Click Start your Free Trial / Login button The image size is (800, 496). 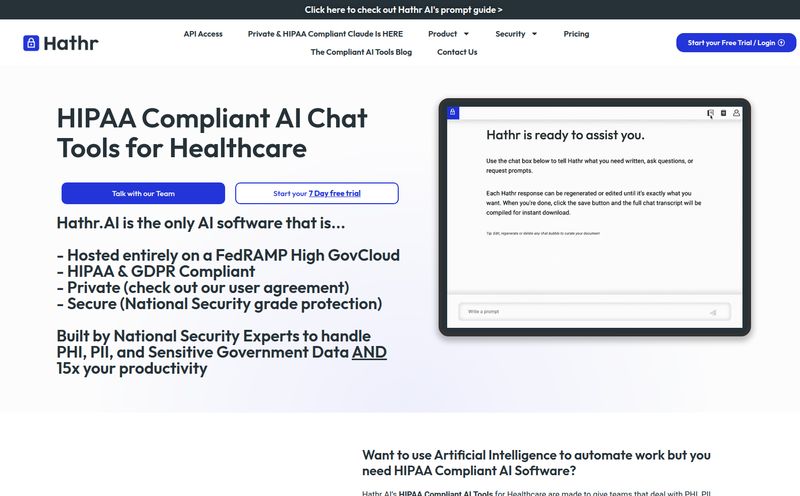[x=736, y=43]
